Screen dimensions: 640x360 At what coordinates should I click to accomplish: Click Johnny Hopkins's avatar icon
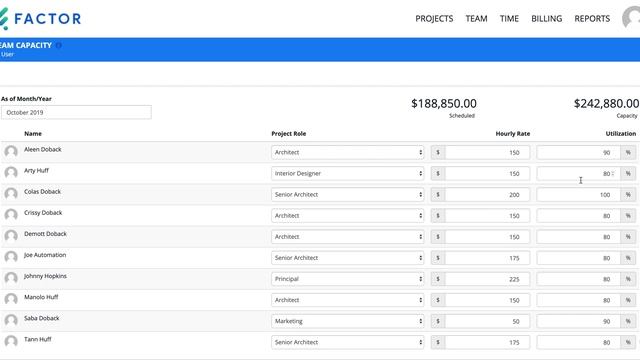(11, 278)
